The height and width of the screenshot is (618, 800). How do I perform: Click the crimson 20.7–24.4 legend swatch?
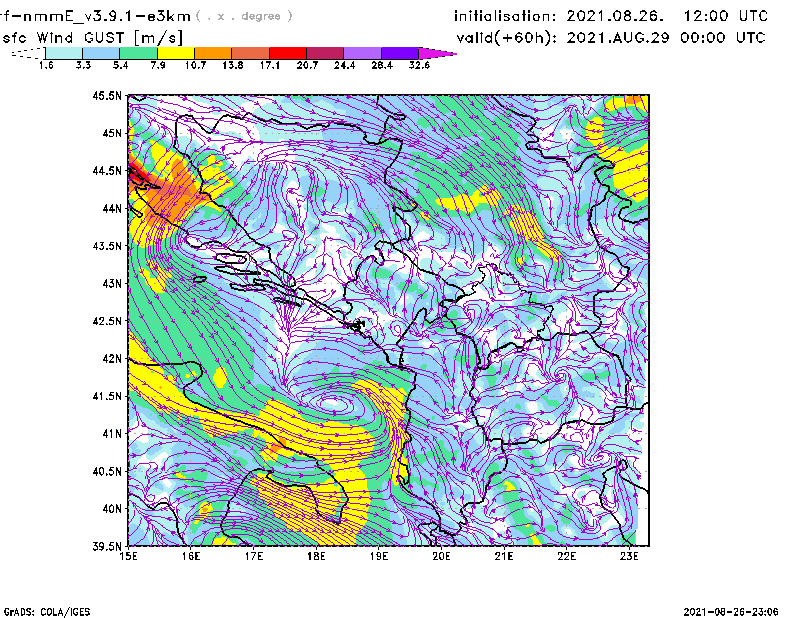(325, 53)
